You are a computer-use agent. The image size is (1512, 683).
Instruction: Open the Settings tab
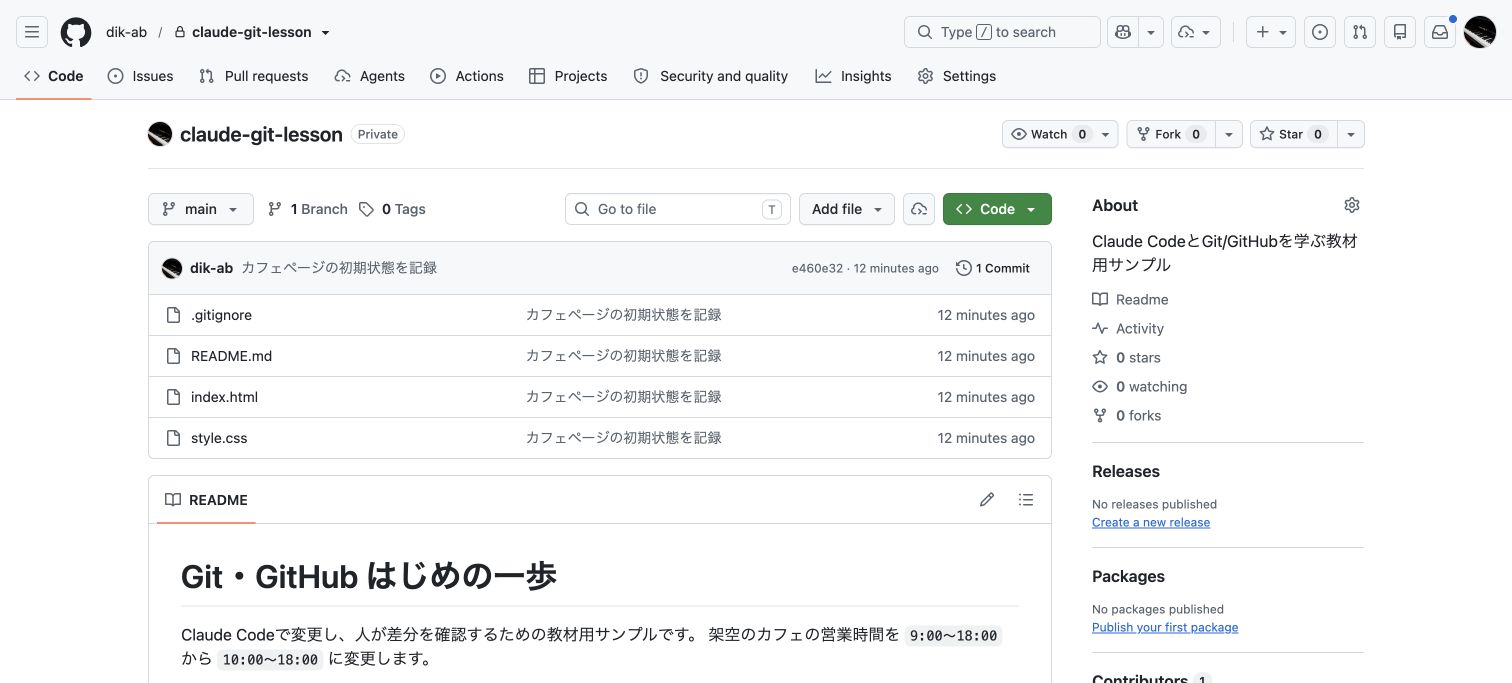pos(957,76)
